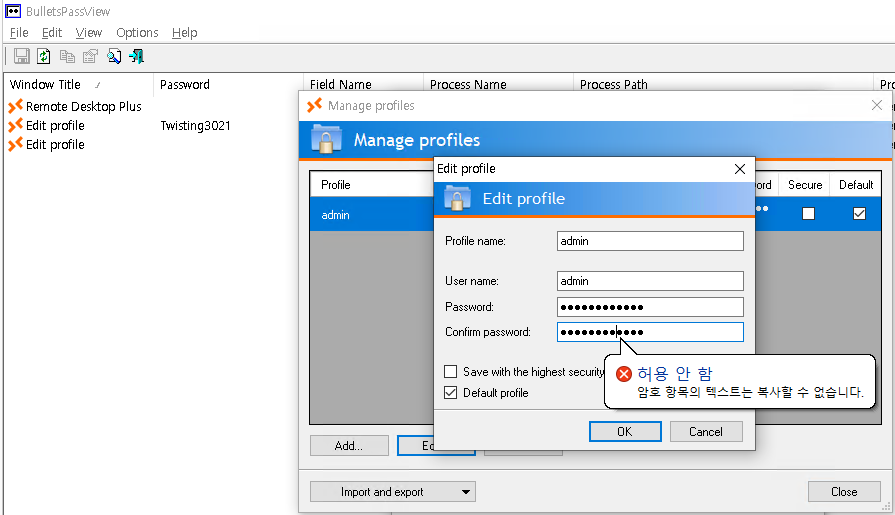Open the Import and export dropdown

(393, 492)
